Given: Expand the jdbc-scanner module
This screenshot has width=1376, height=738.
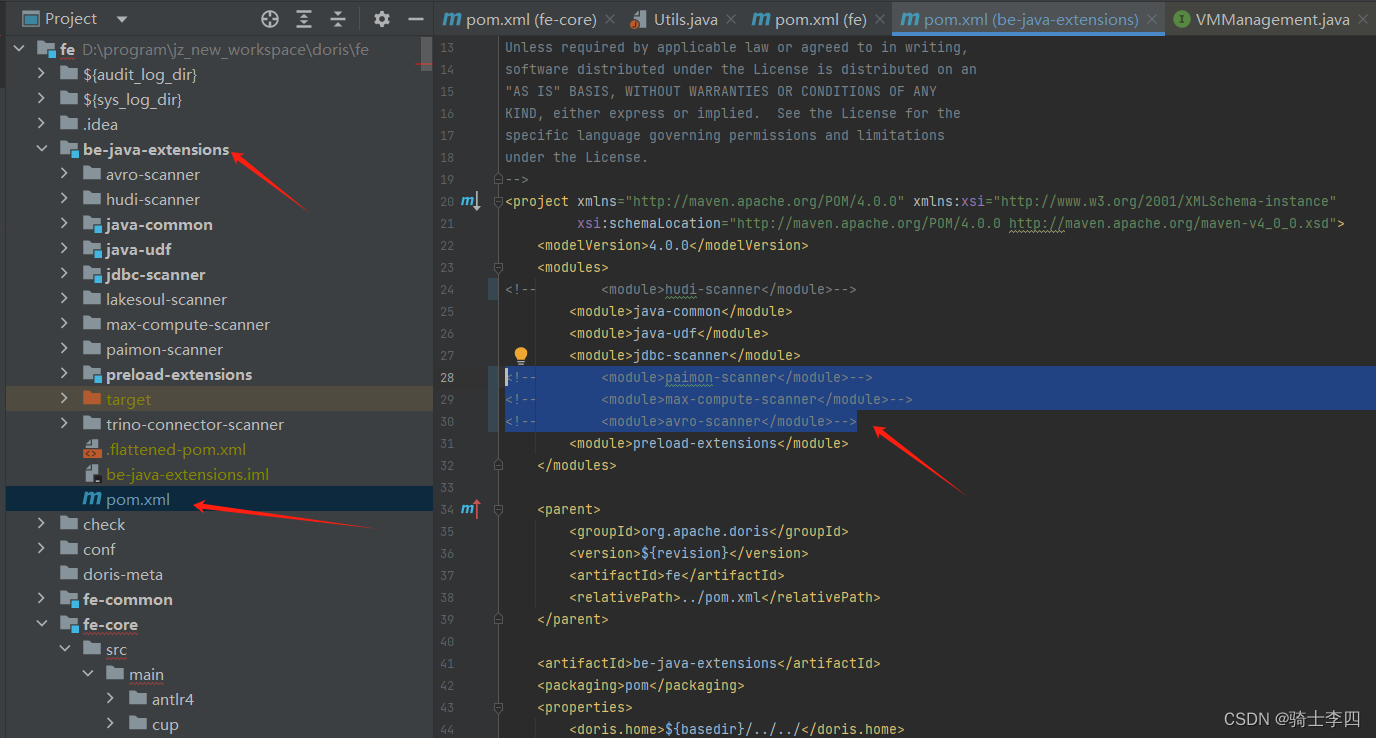Looking at the screenshot, I should (64, 274).
